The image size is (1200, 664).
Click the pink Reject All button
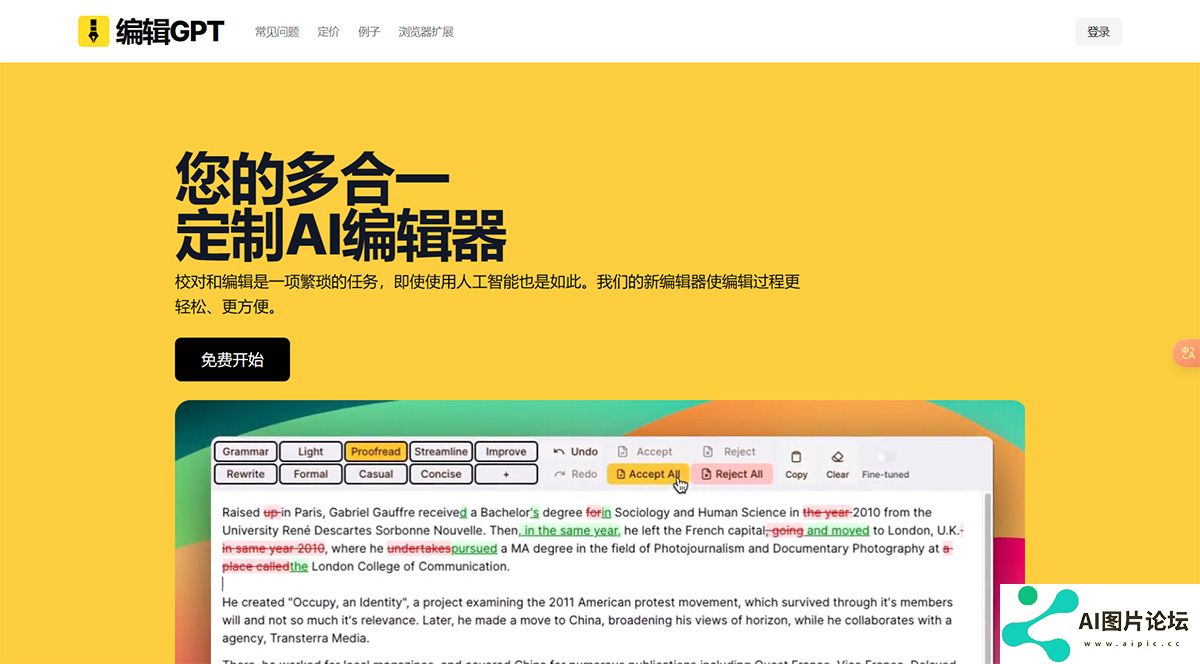coord(732,474)
